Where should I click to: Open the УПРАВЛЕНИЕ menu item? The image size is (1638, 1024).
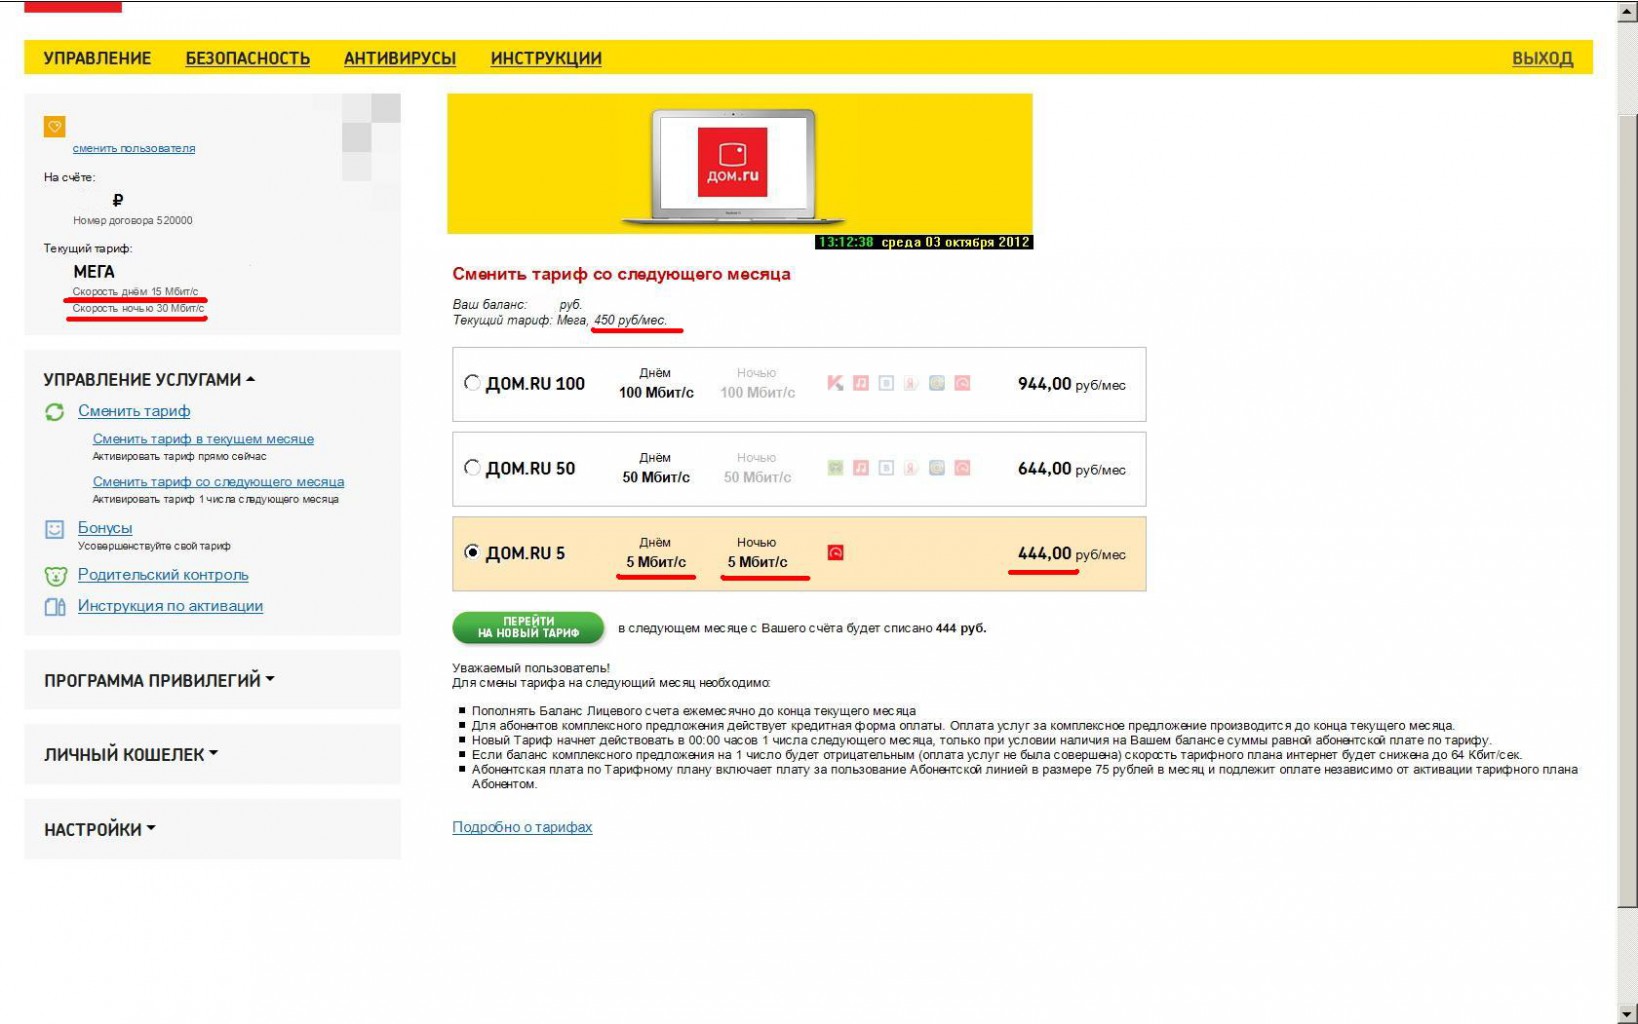coord(97,58)
